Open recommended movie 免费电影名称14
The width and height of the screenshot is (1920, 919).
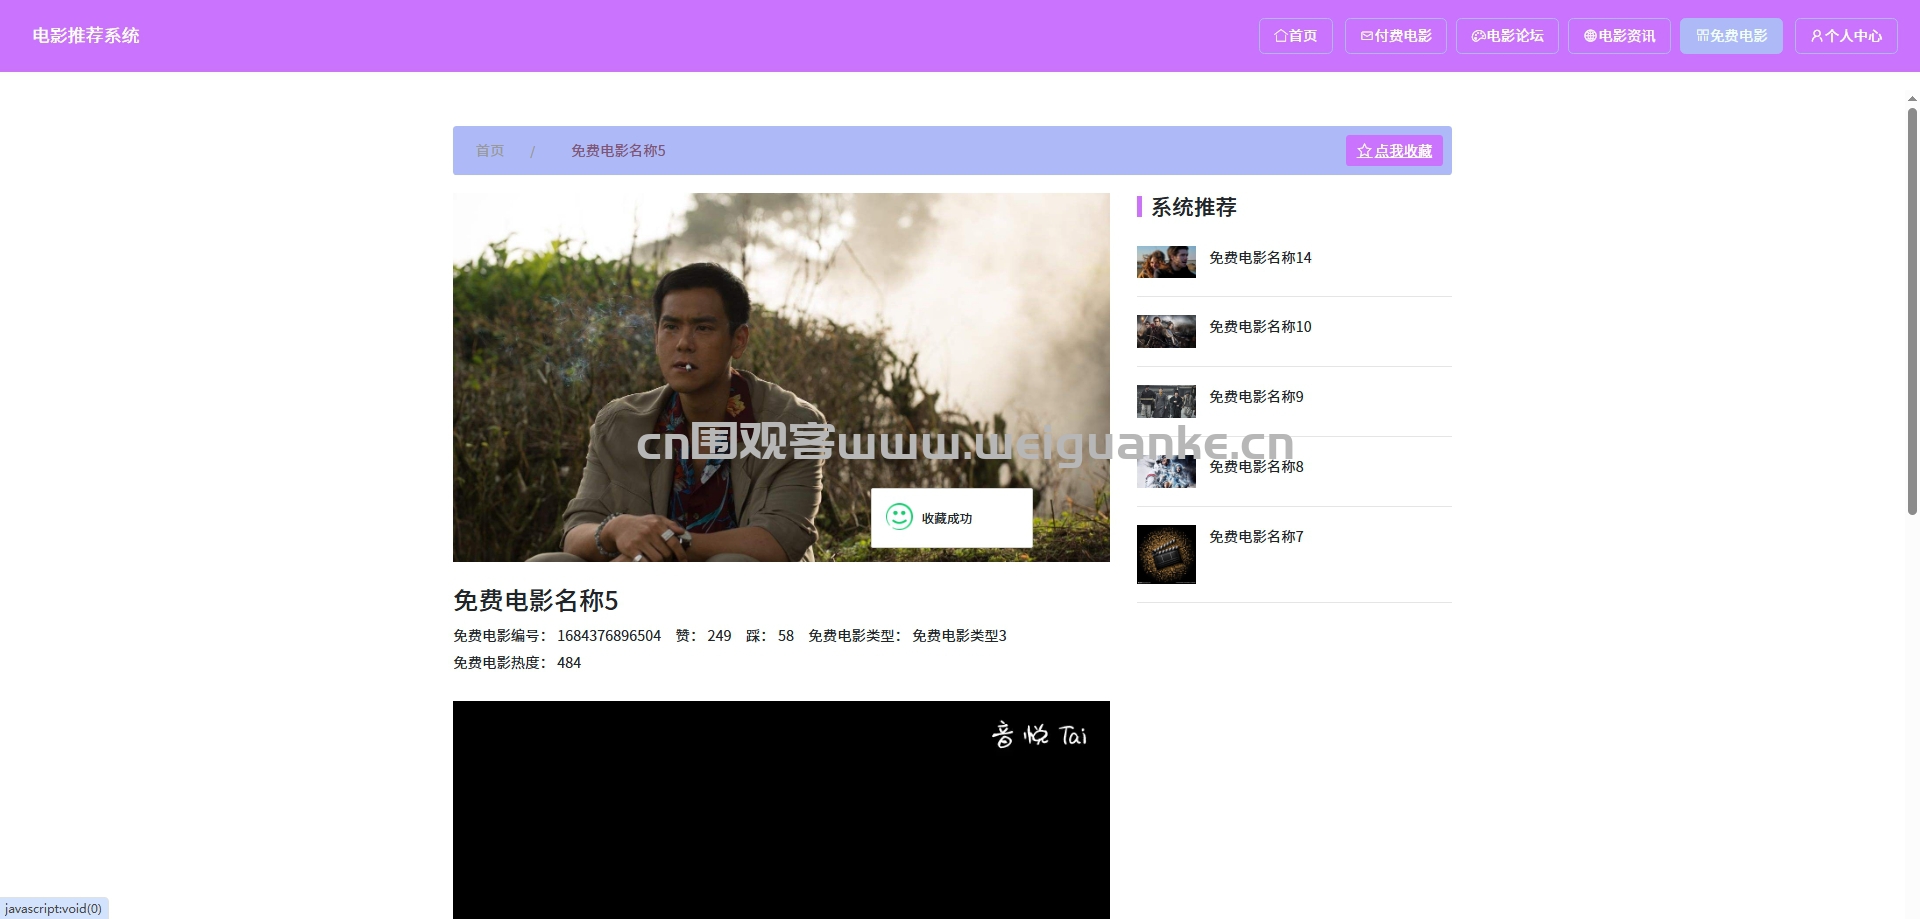1260,258
